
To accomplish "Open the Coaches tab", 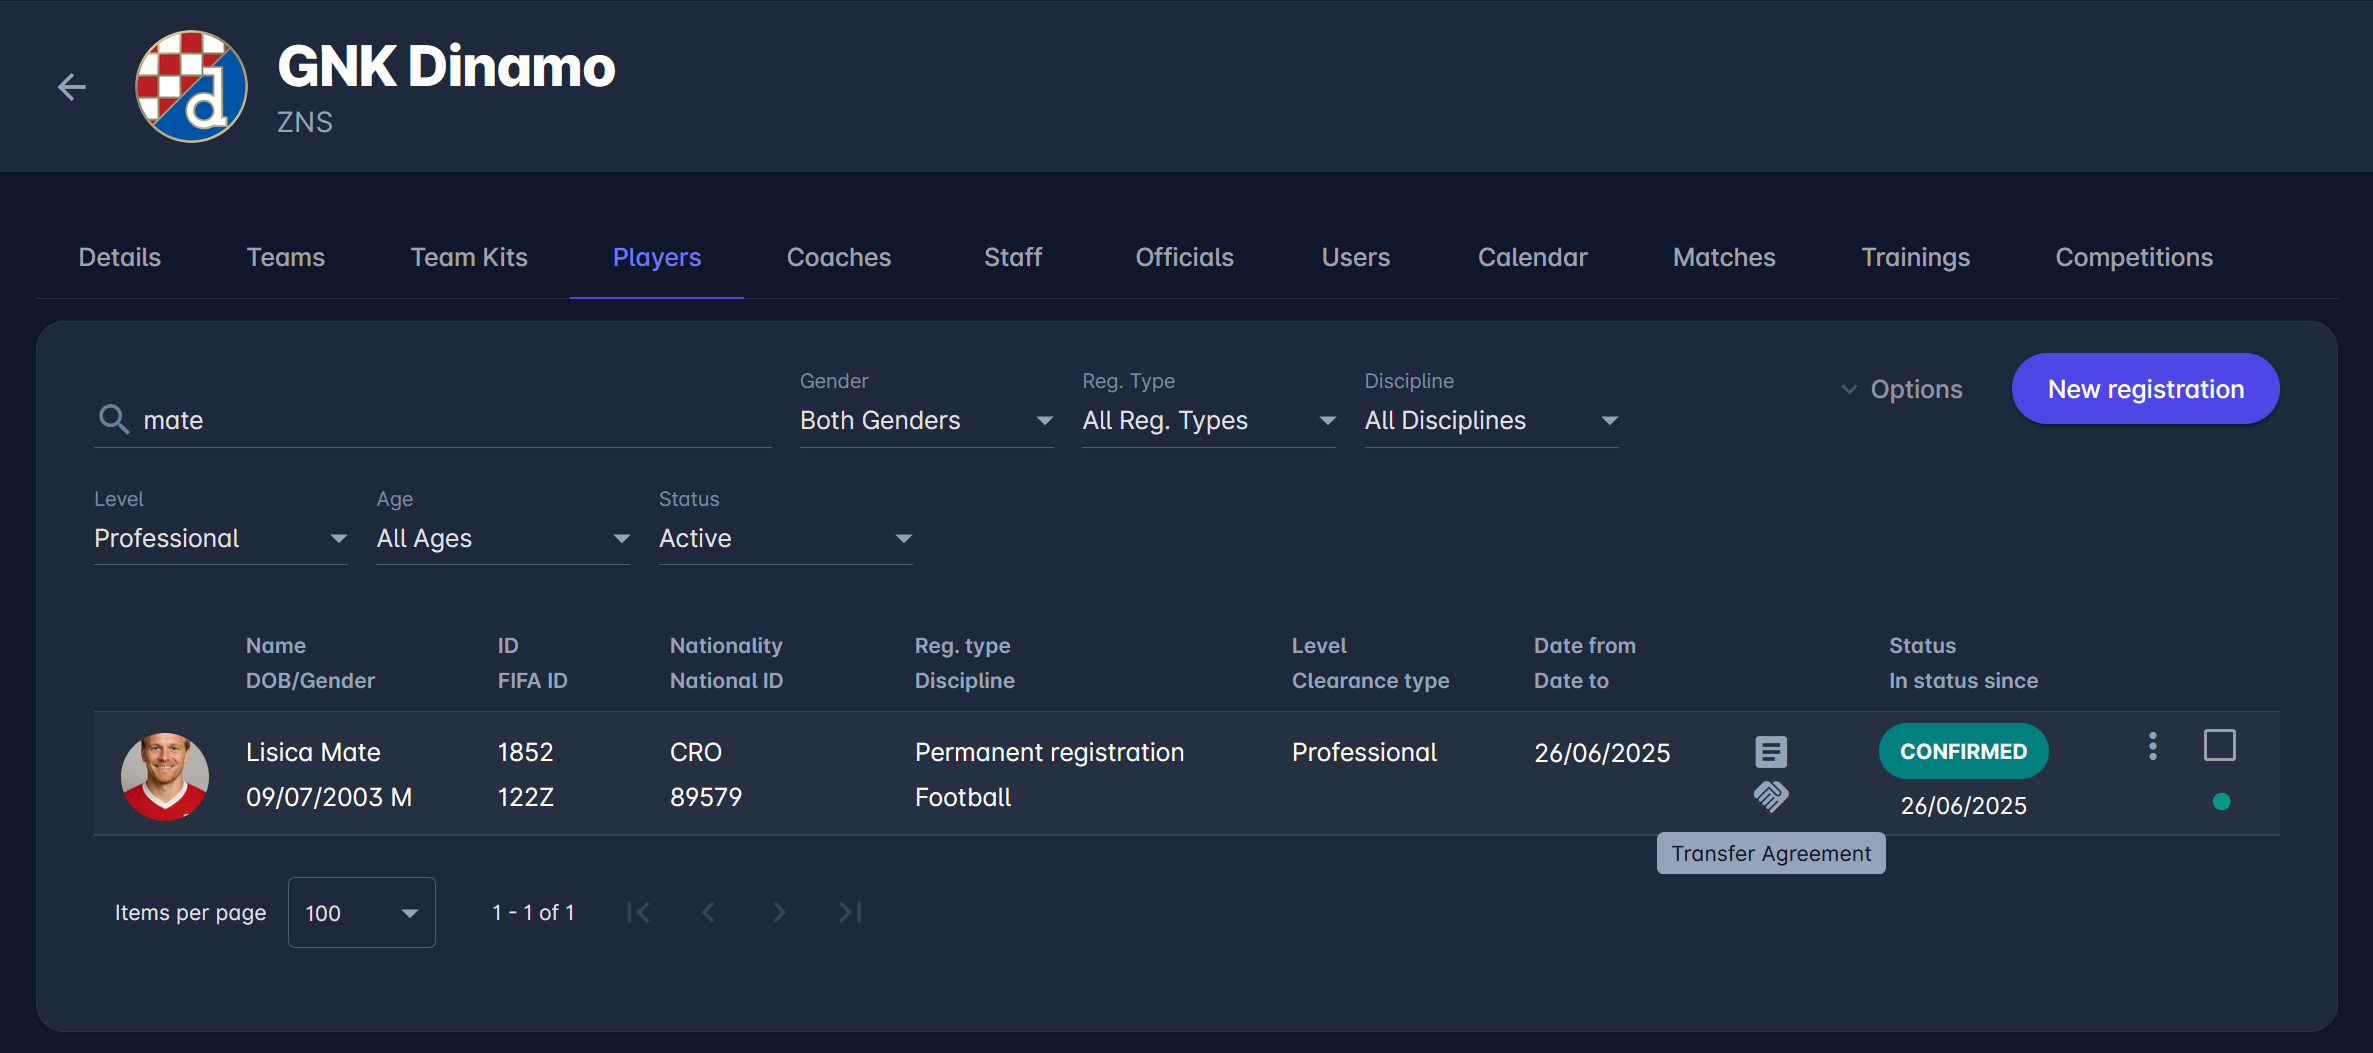I will (x=839, y=257).
